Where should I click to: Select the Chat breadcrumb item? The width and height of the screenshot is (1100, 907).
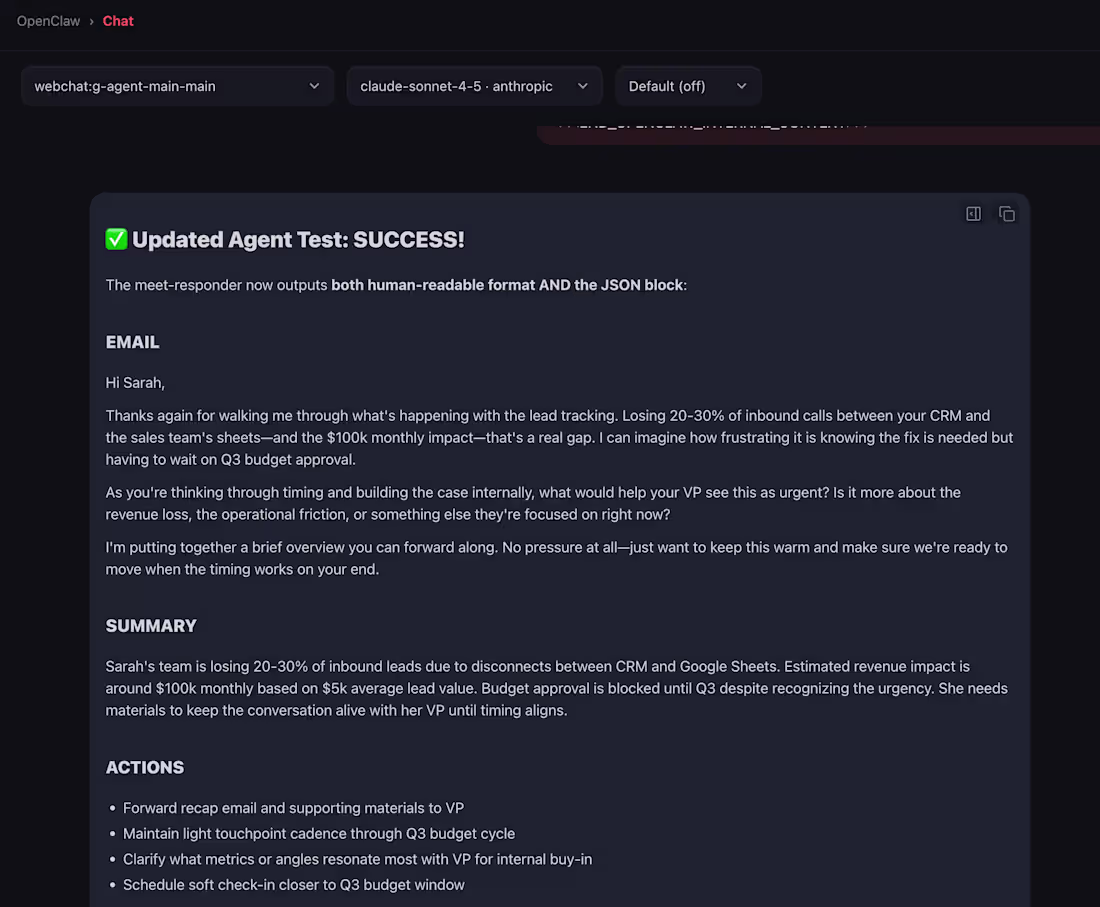point(117,20)
